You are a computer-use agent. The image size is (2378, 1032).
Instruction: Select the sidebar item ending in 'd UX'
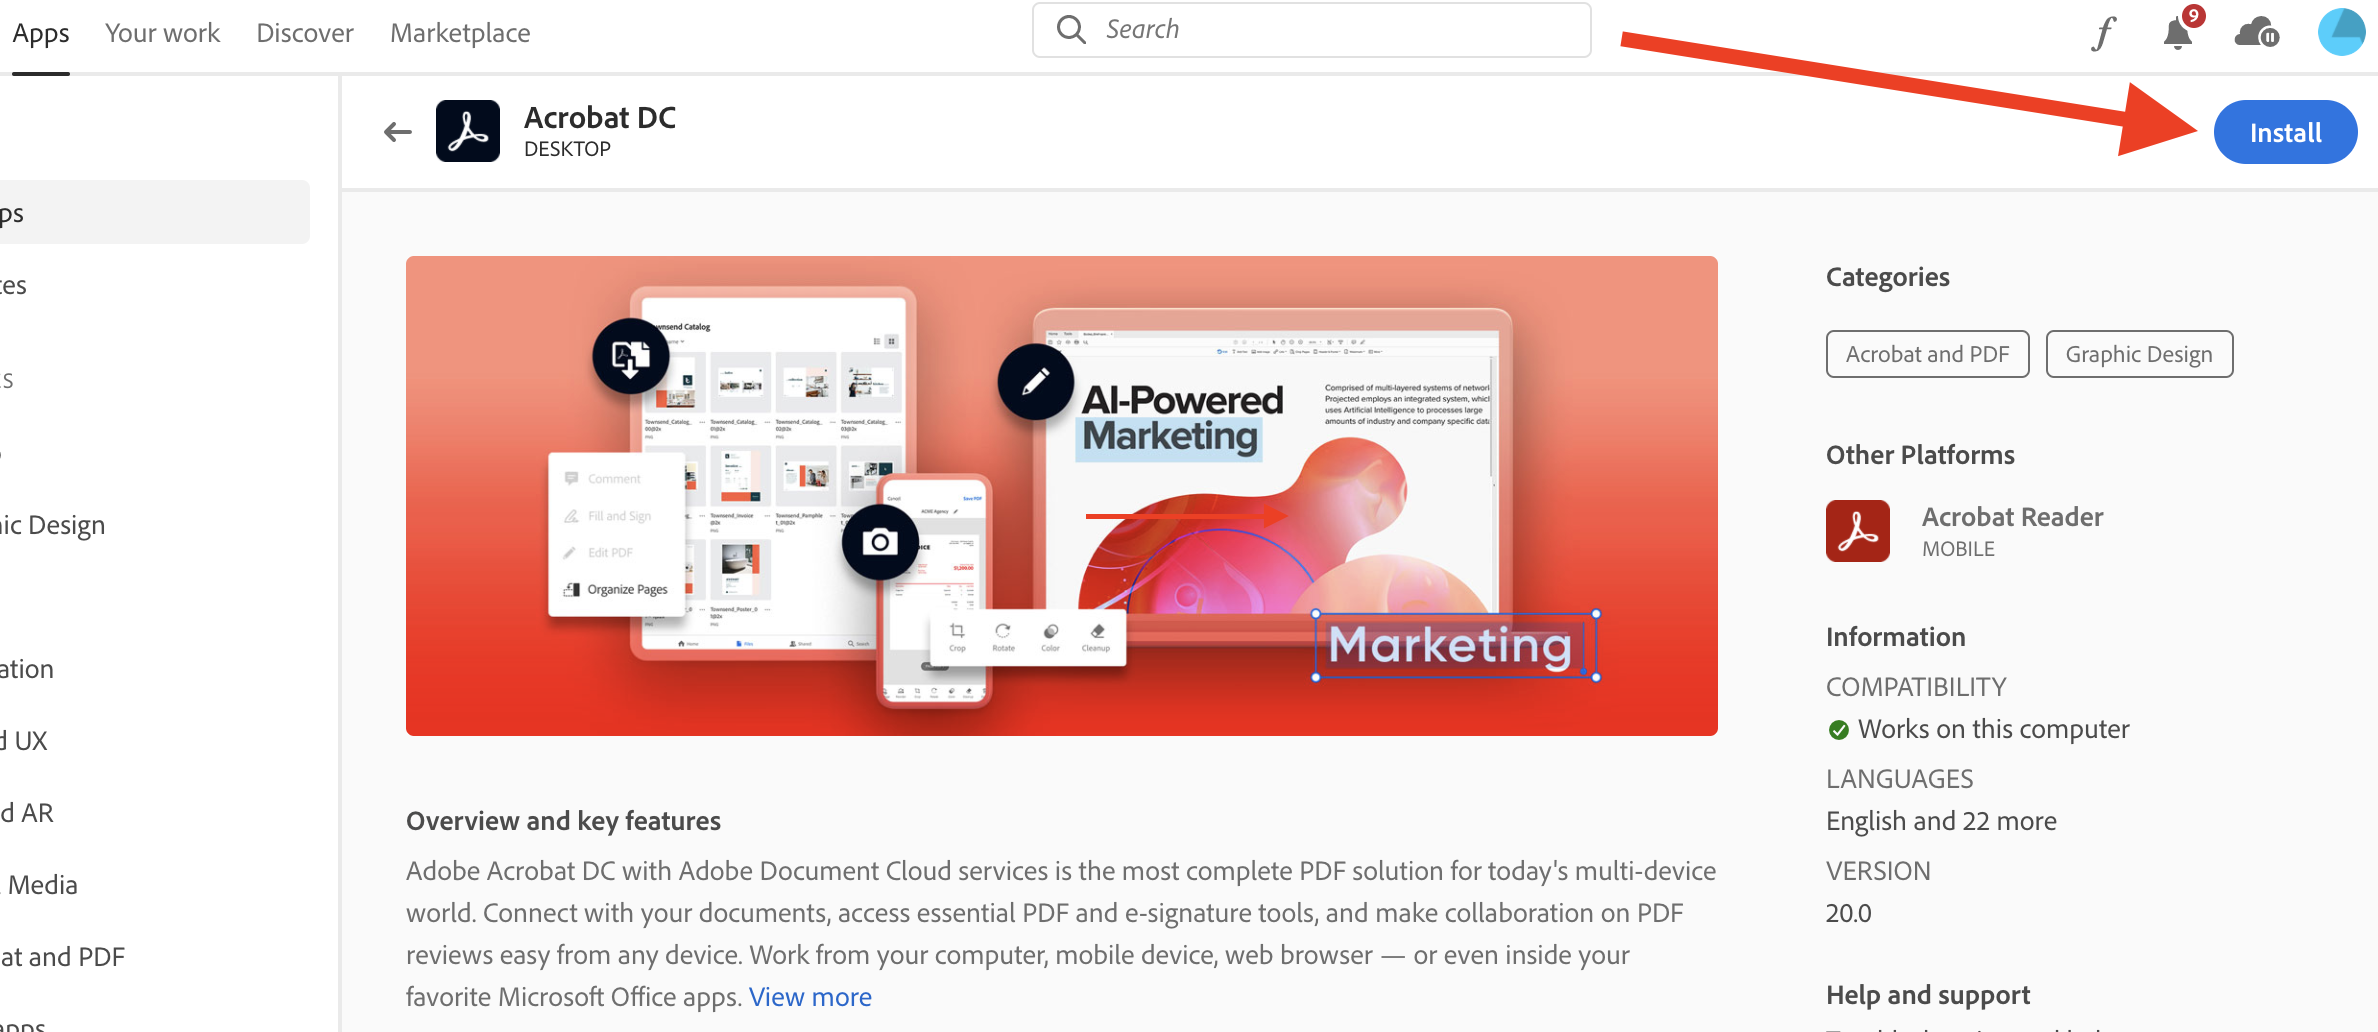pos(24,741)
